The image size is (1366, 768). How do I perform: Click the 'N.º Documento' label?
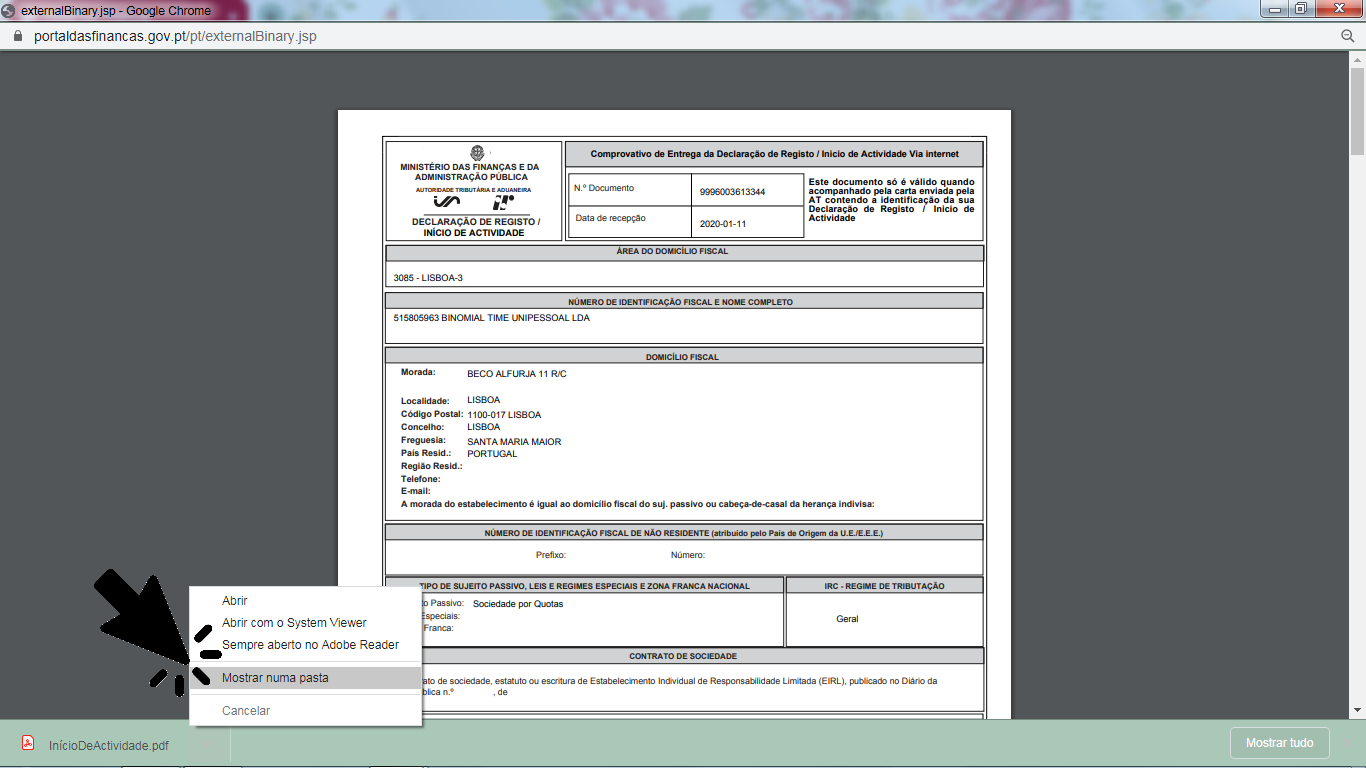pos(604,188)
